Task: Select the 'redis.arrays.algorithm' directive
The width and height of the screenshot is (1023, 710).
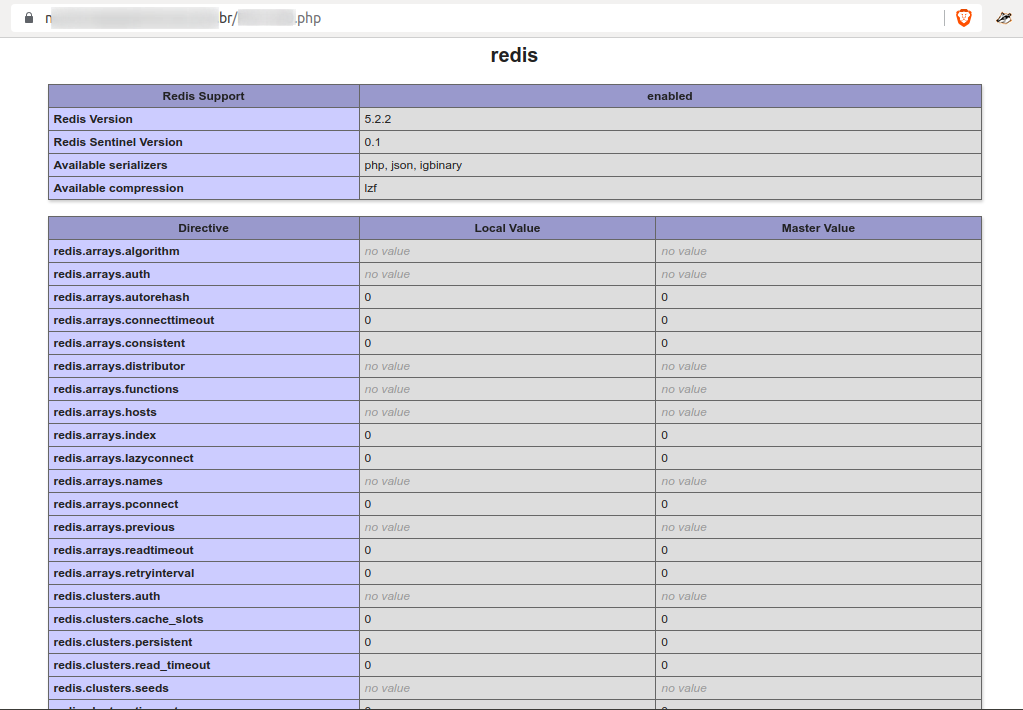Action: 116,251
